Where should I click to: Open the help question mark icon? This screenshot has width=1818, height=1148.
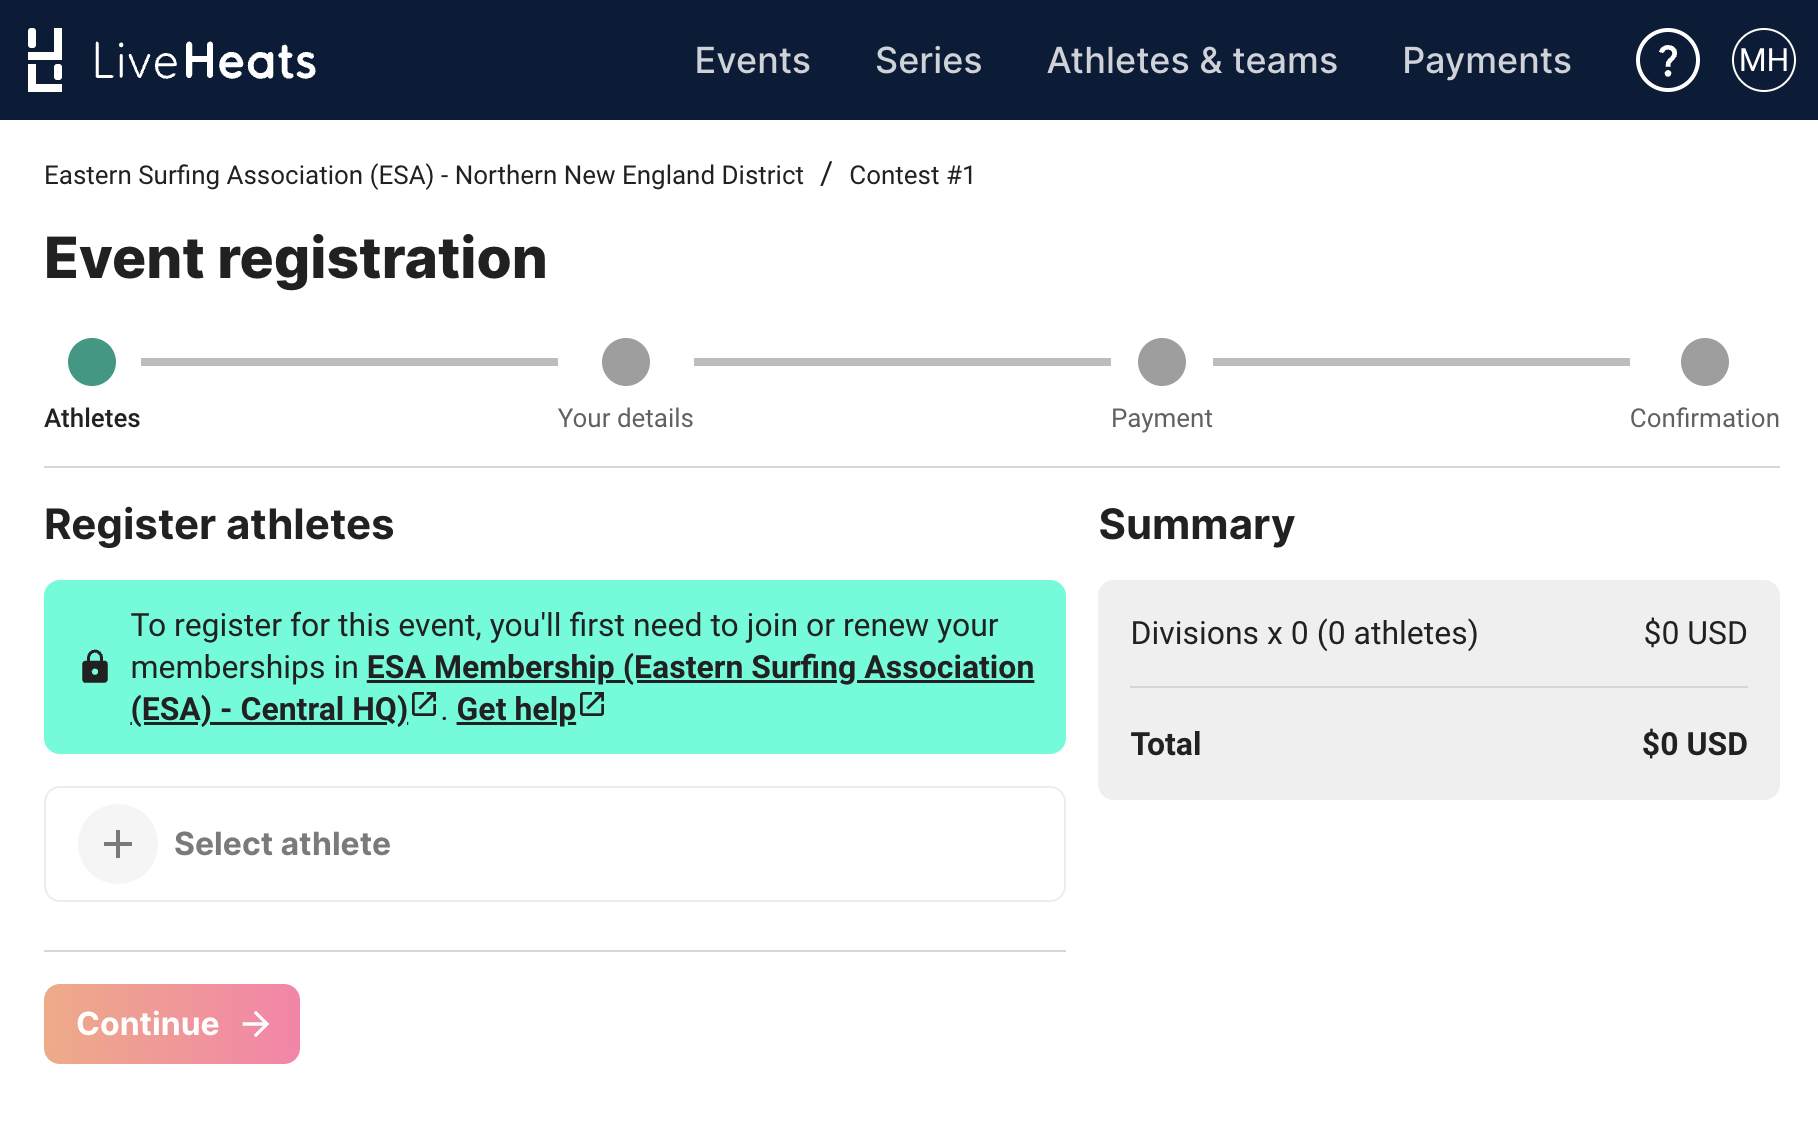point(1667,60)
